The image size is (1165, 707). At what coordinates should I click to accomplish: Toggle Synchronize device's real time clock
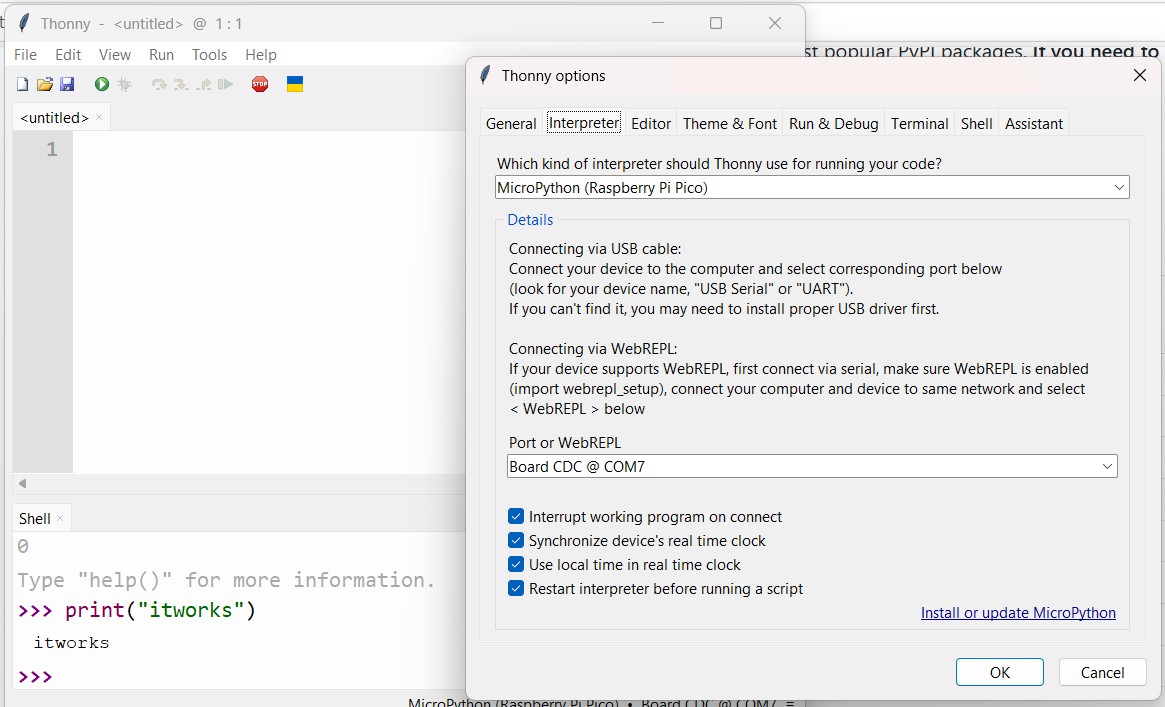[x=516, y=541]
